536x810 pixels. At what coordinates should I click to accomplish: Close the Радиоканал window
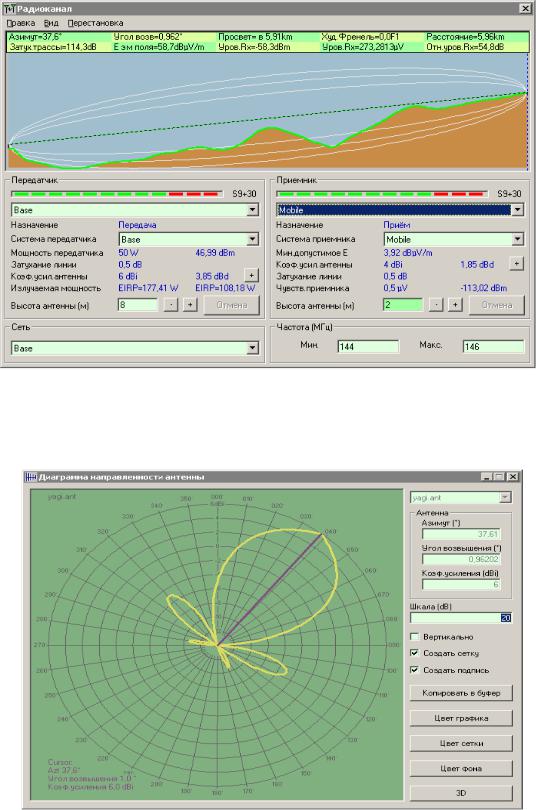525,8
